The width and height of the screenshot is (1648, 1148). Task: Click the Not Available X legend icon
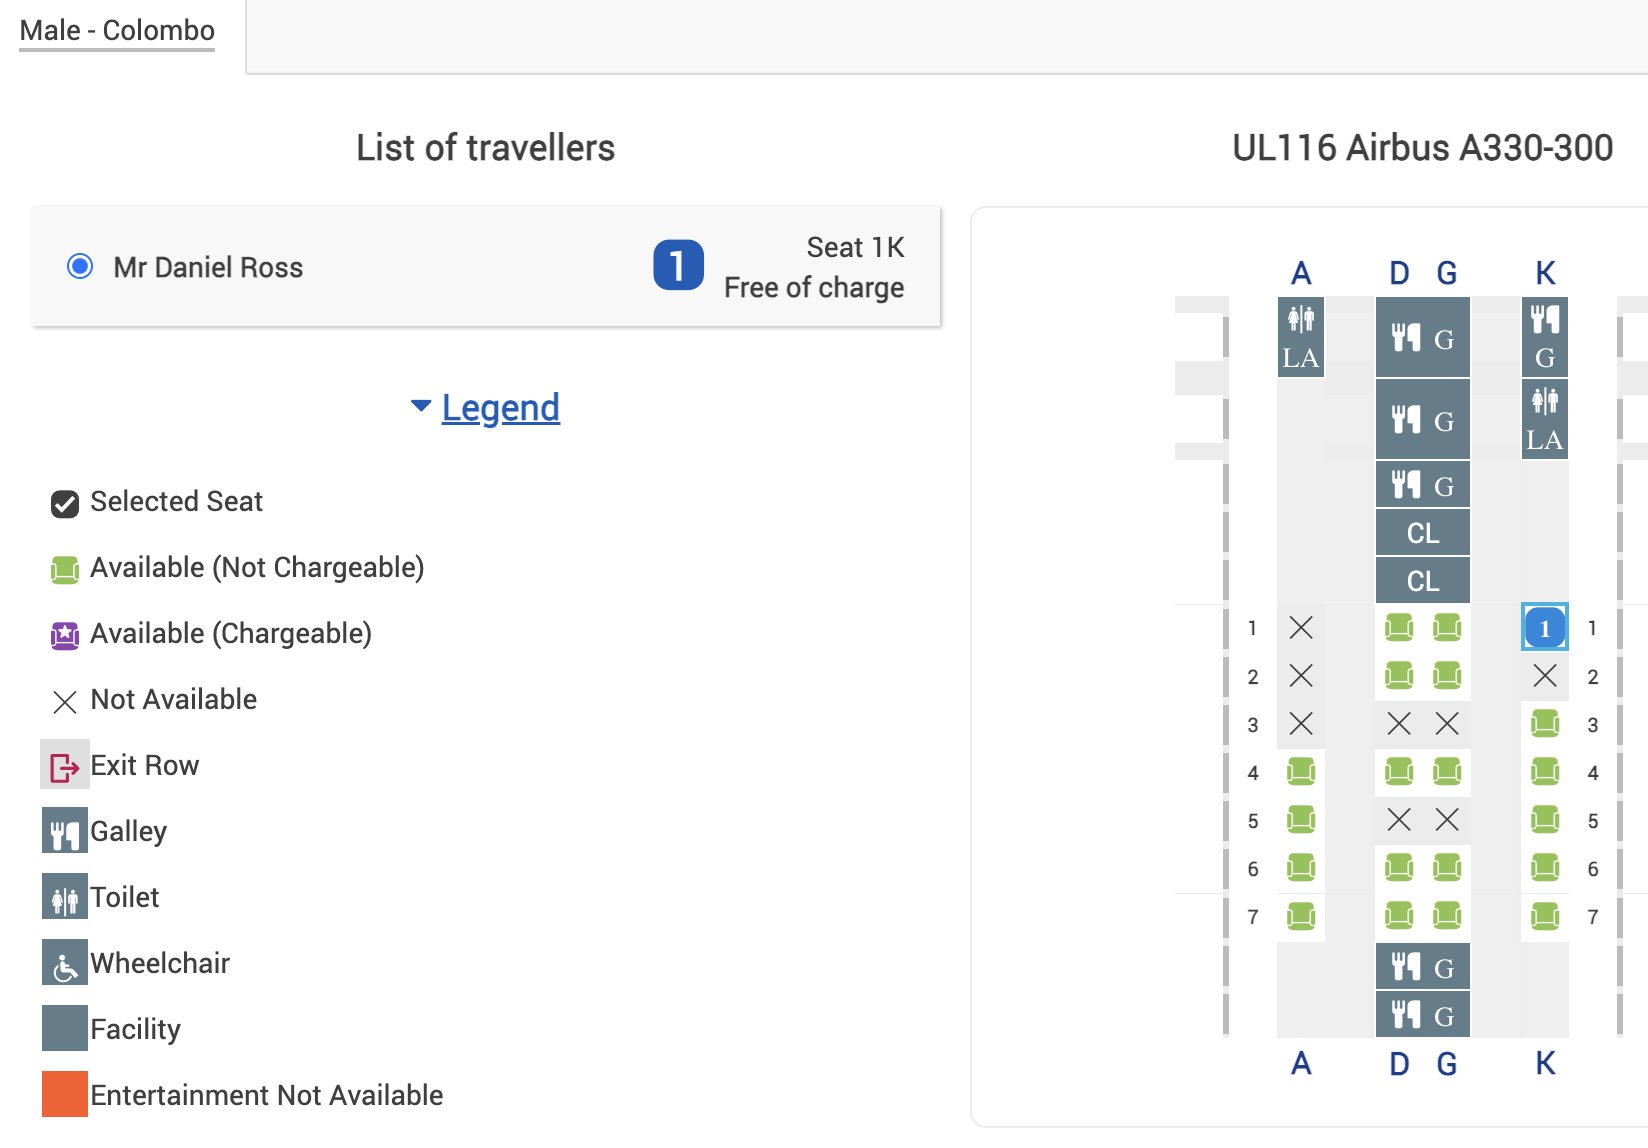point(65,702)
